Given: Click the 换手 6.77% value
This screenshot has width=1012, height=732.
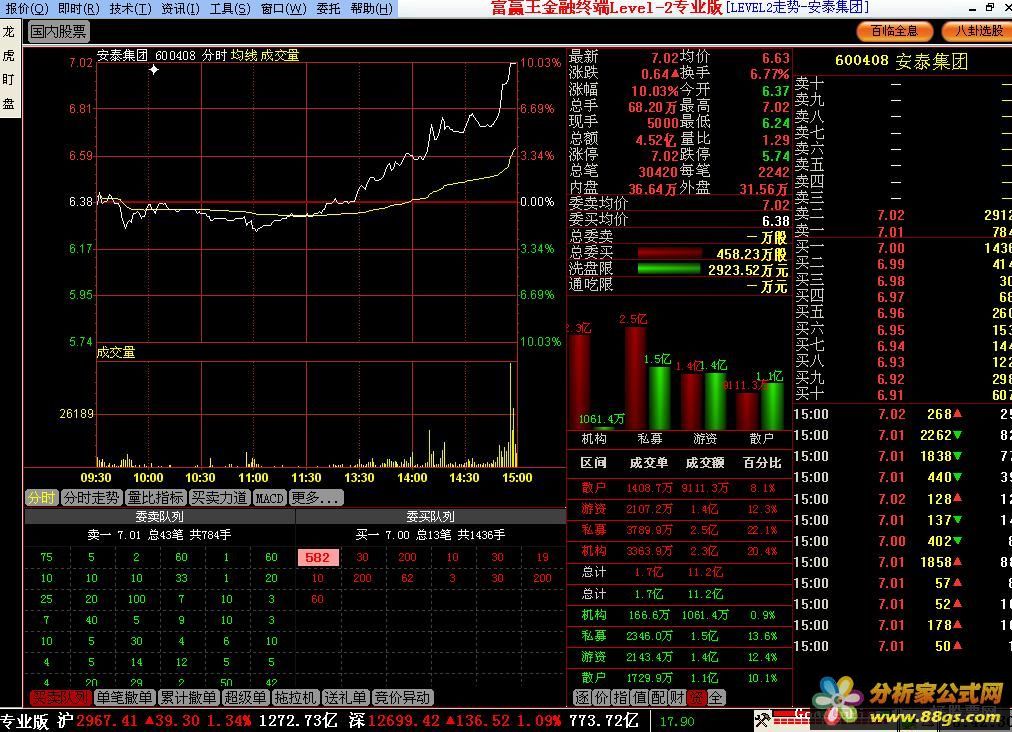Looking at the screenshot, I should click(x=769, y=74).
